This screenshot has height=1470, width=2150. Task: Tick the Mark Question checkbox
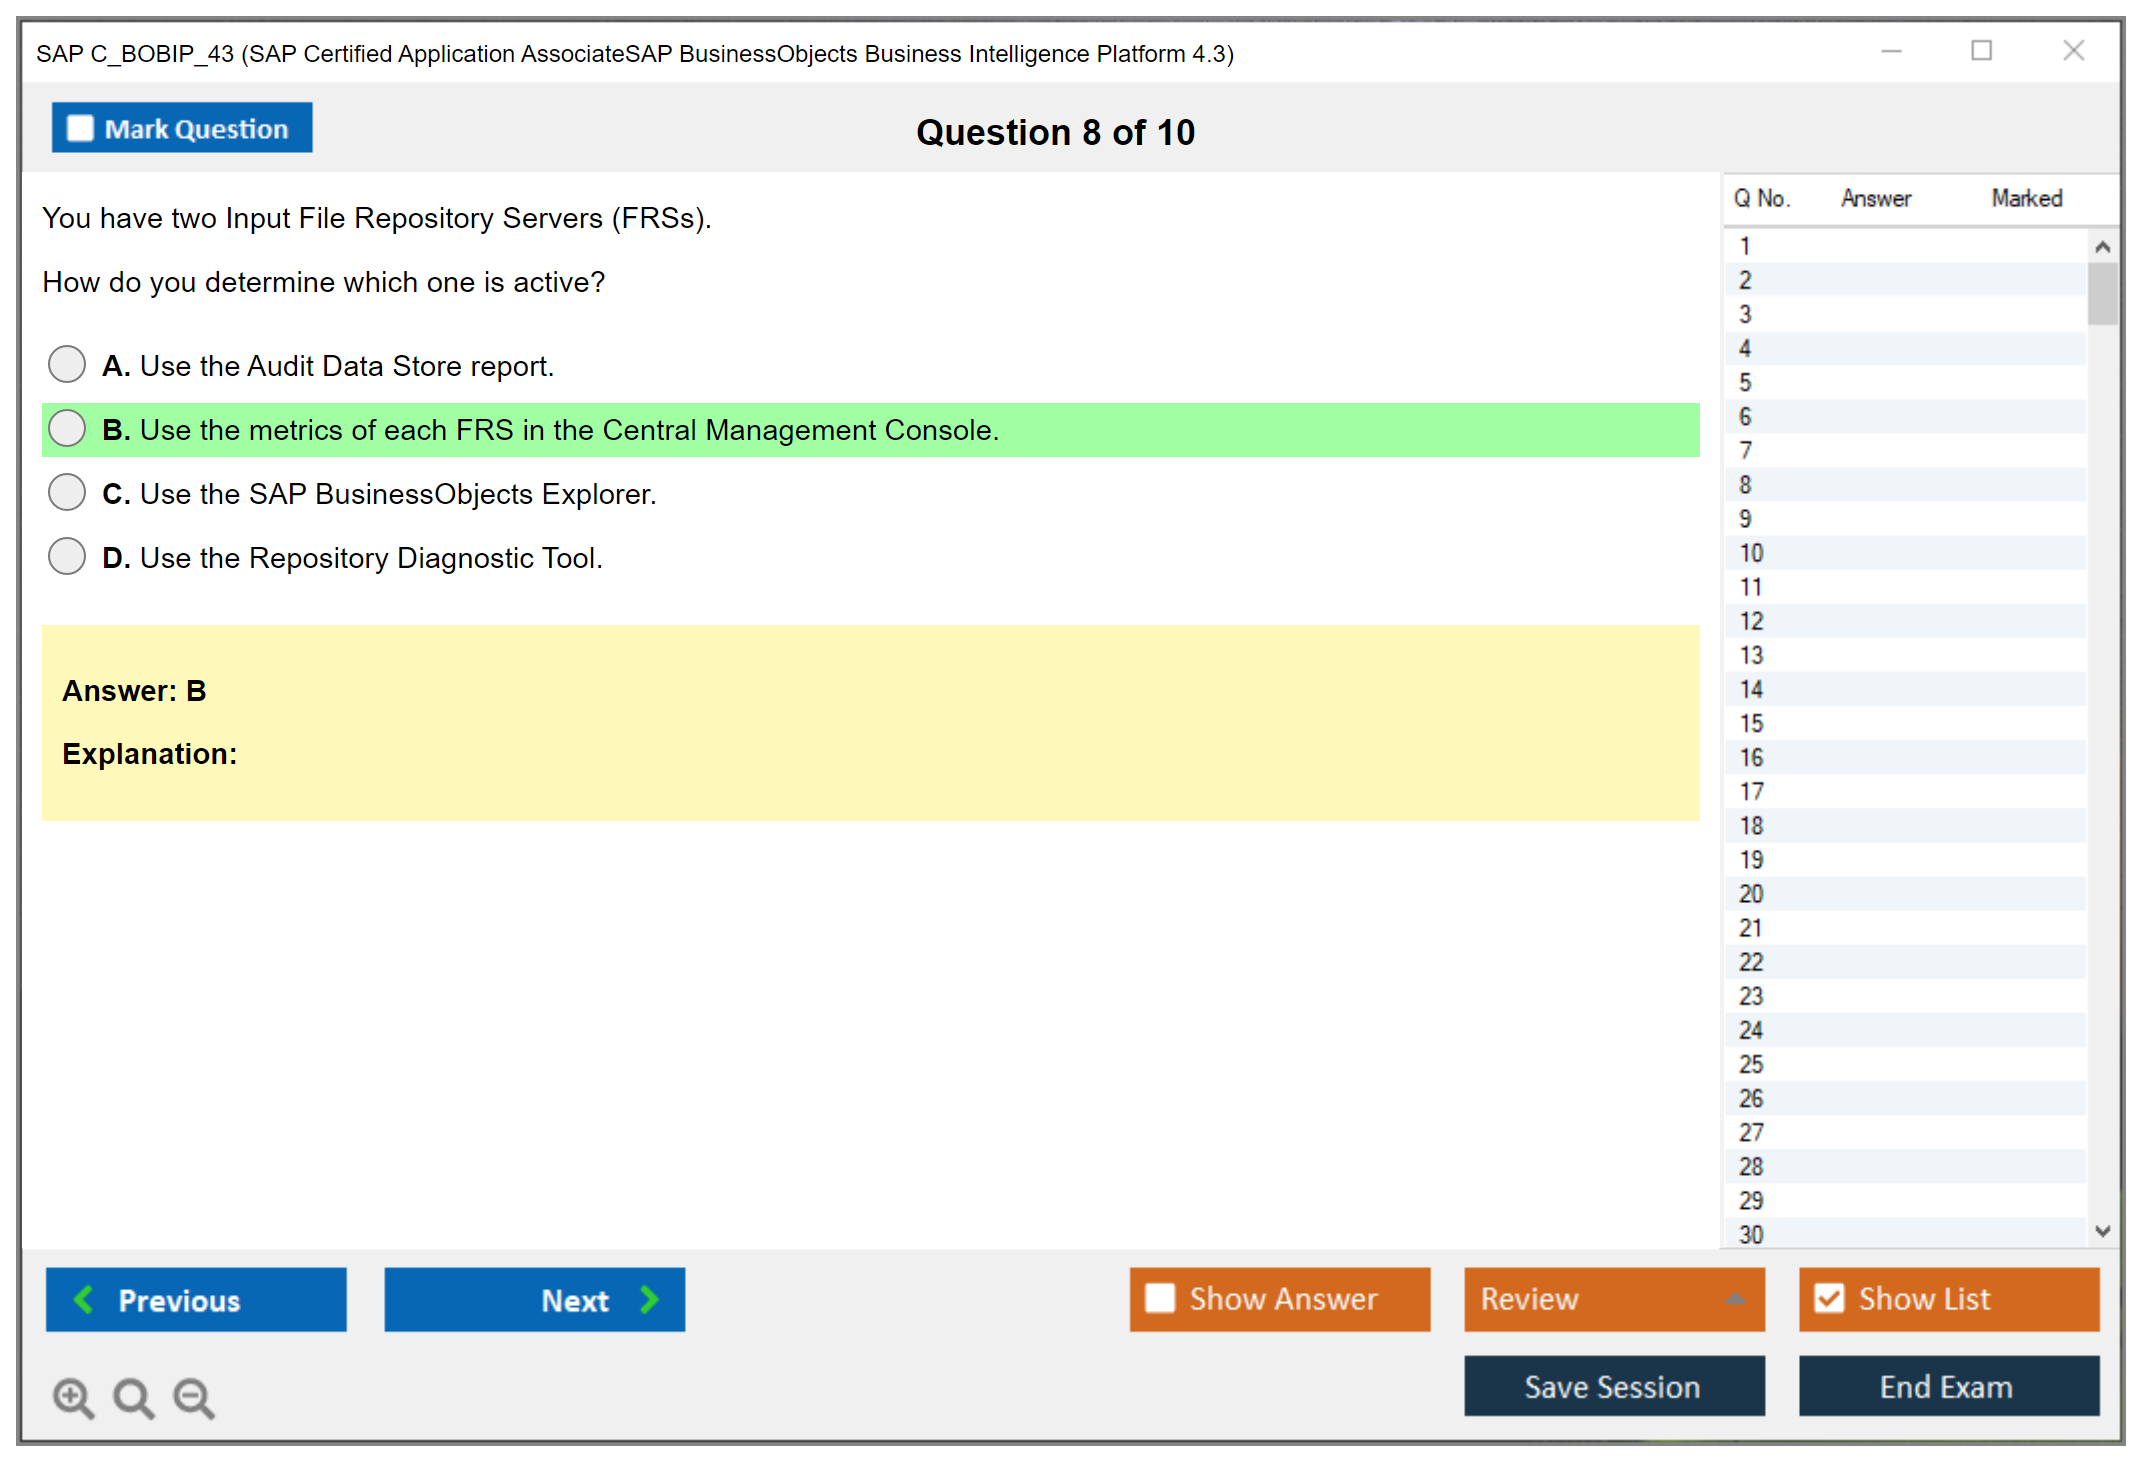pyautogui.click(x=80, y=128)
